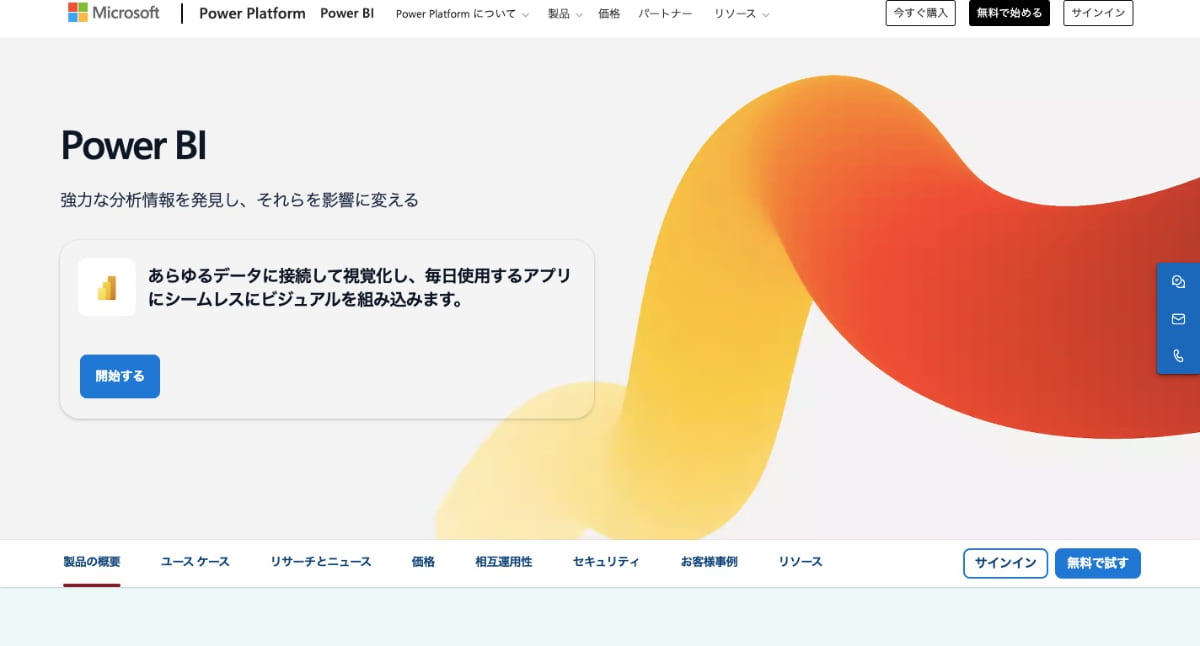
Task: Click the 無料で始める button
Action: (1008, 13)
